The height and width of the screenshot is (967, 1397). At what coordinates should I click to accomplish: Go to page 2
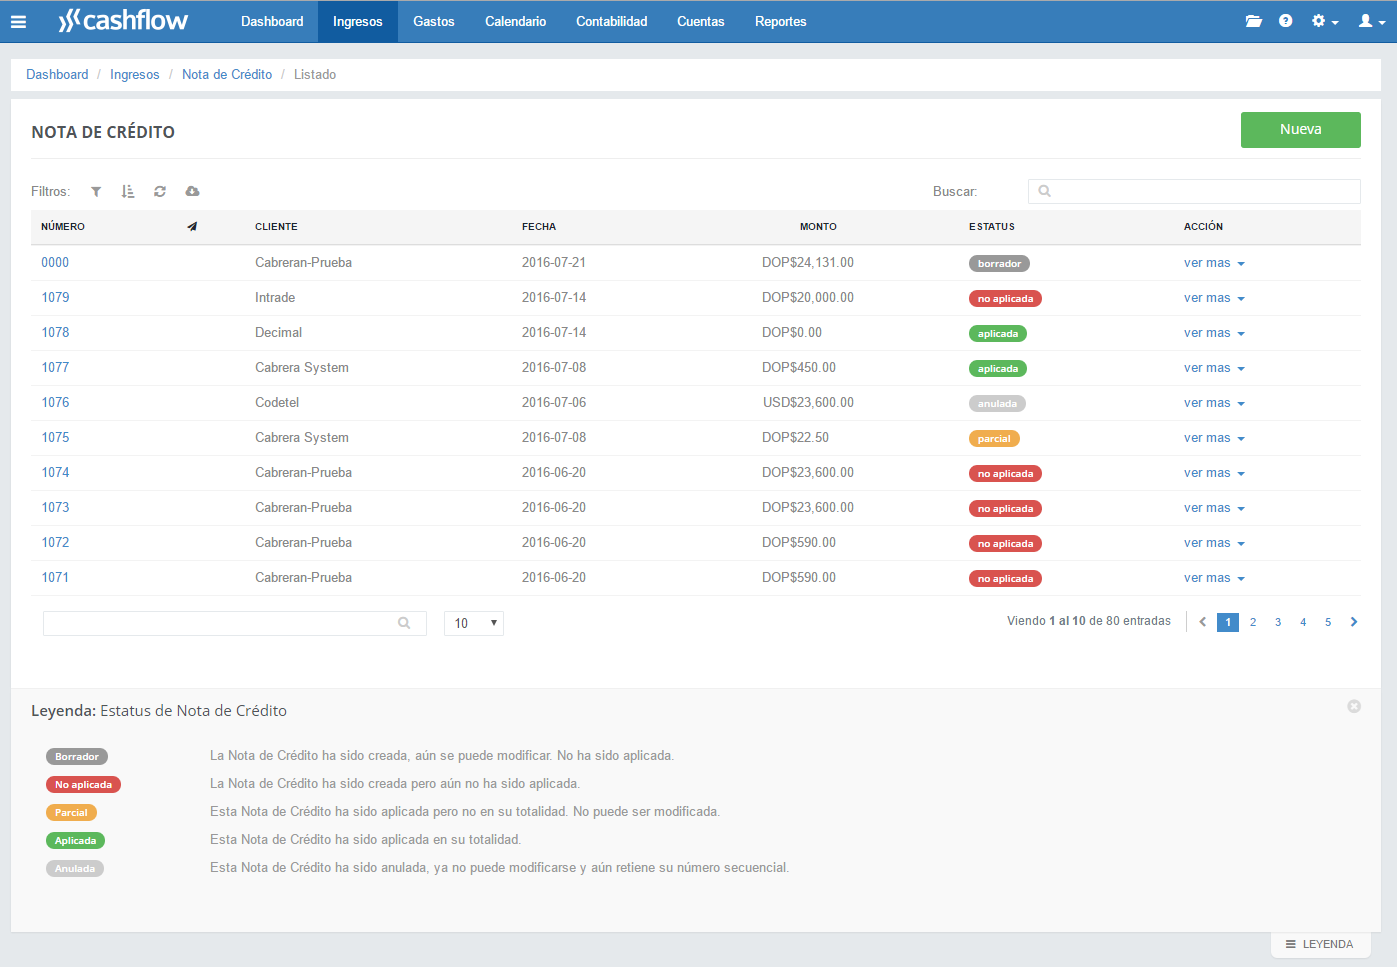pos(1253,622)
